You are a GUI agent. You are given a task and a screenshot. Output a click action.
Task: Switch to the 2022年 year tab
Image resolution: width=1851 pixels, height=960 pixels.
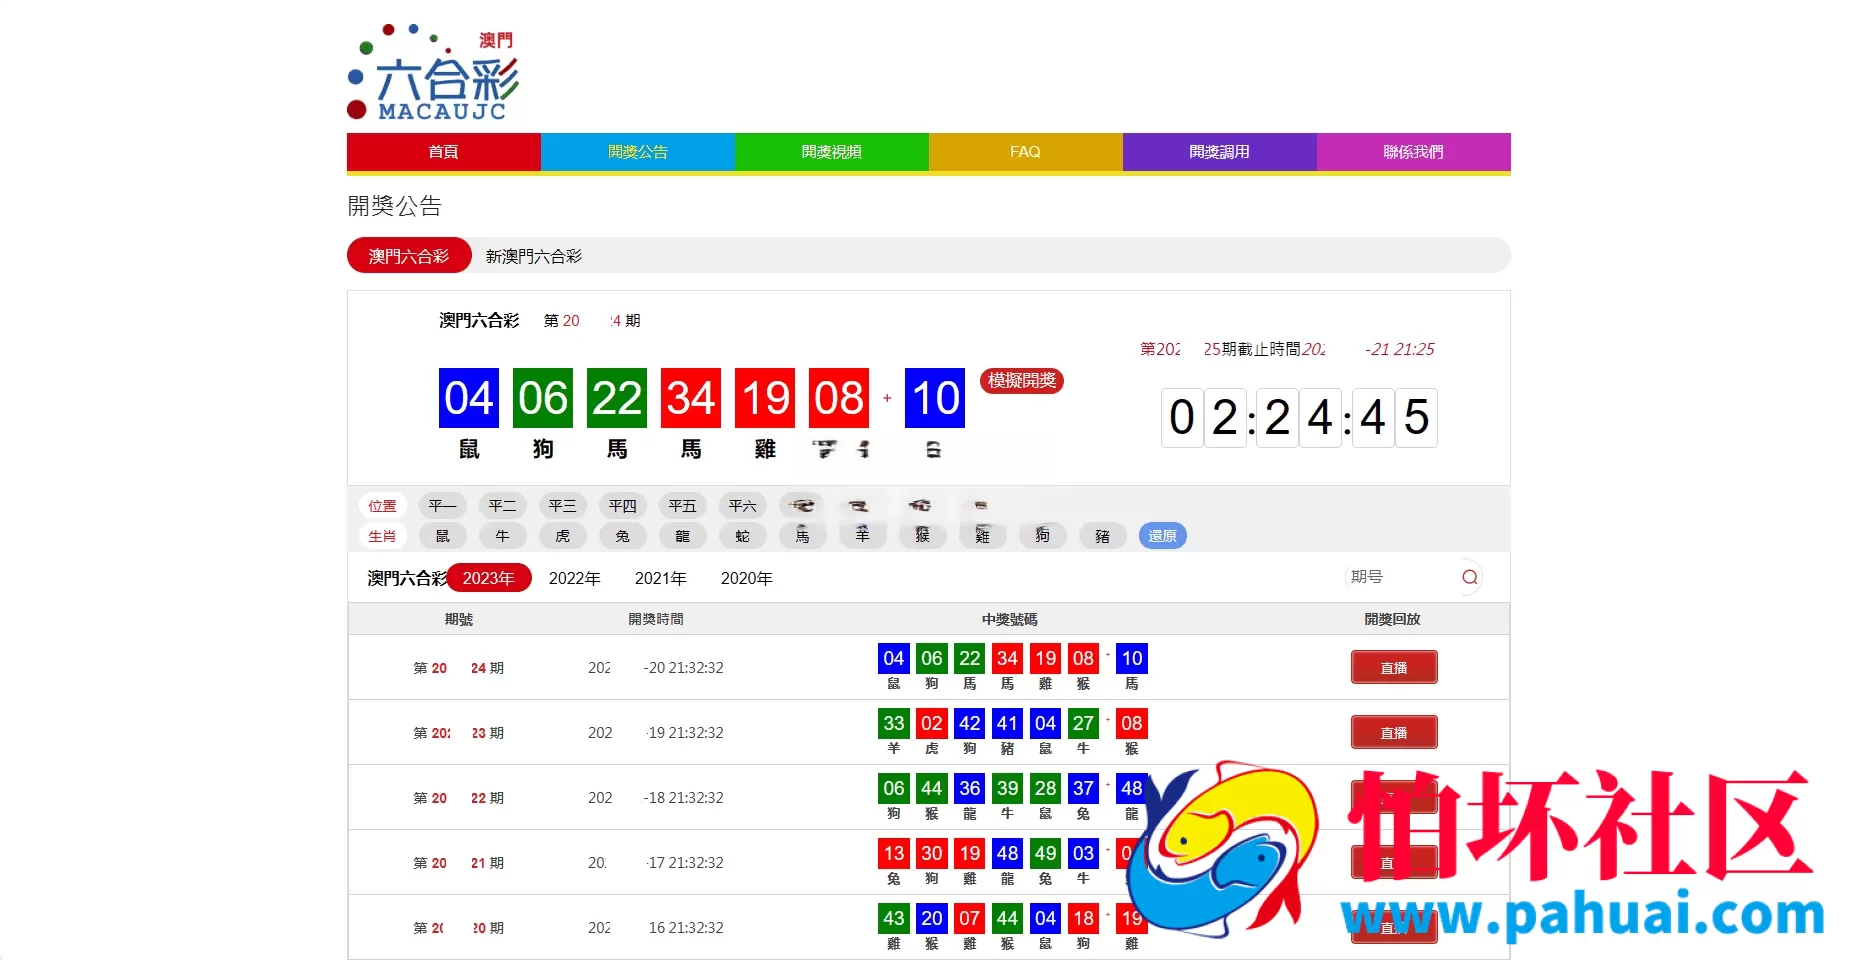(x=575, y=578)
